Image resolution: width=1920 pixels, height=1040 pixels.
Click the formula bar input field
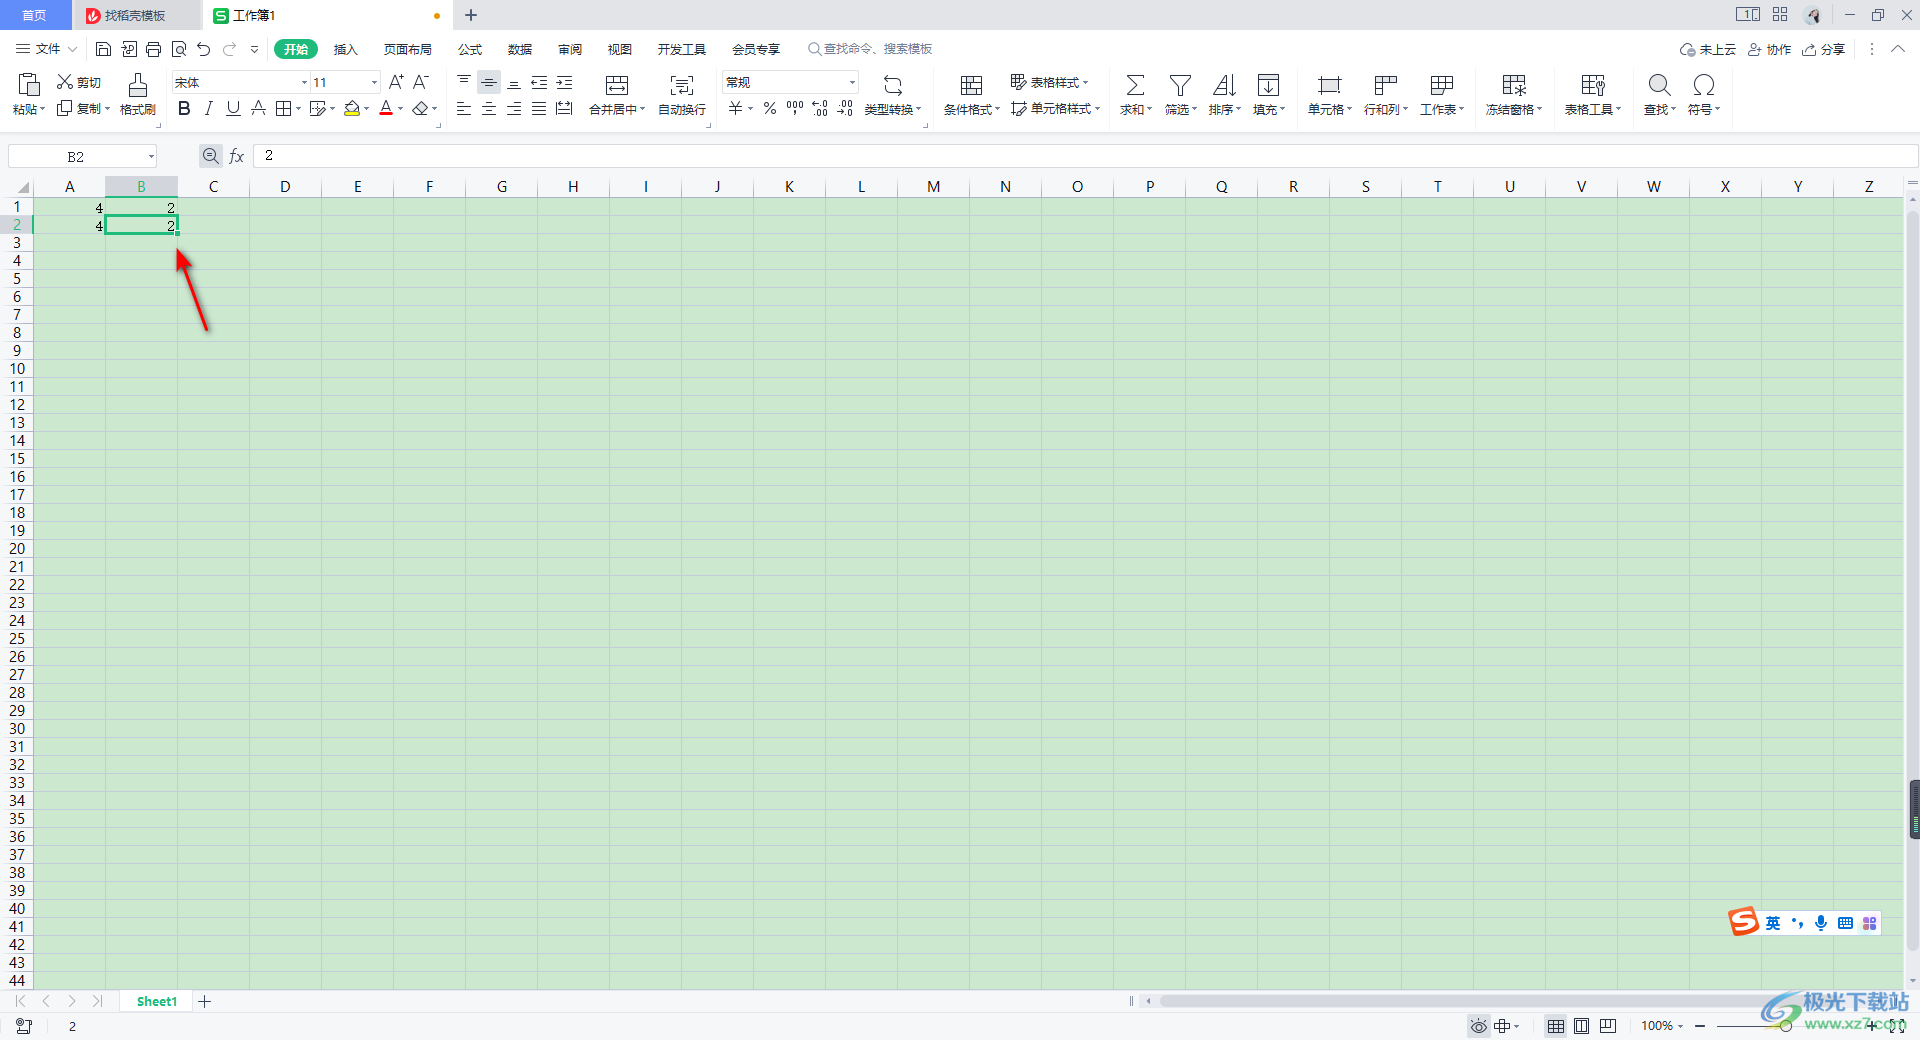pos(1085,156)
